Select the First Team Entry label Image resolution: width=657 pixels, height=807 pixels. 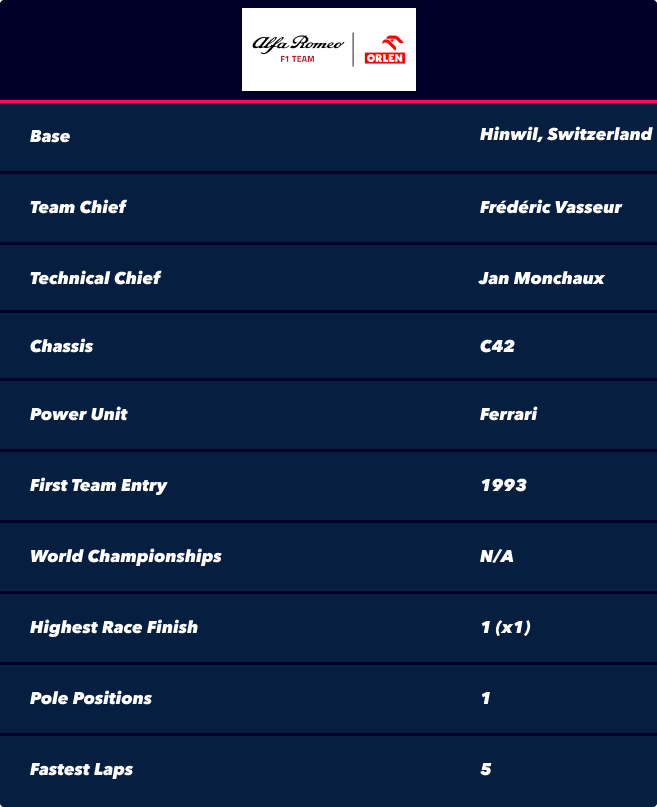pyautogui.click(x=99, y=485)
